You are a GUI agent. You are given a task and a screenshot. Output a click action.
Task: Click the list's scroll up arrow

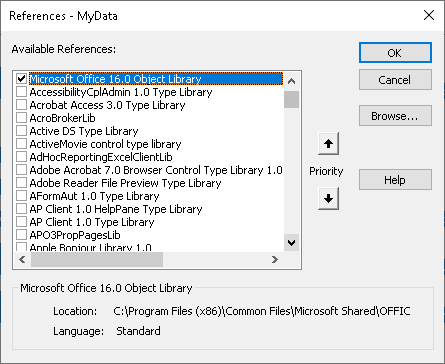coord(291,81)
